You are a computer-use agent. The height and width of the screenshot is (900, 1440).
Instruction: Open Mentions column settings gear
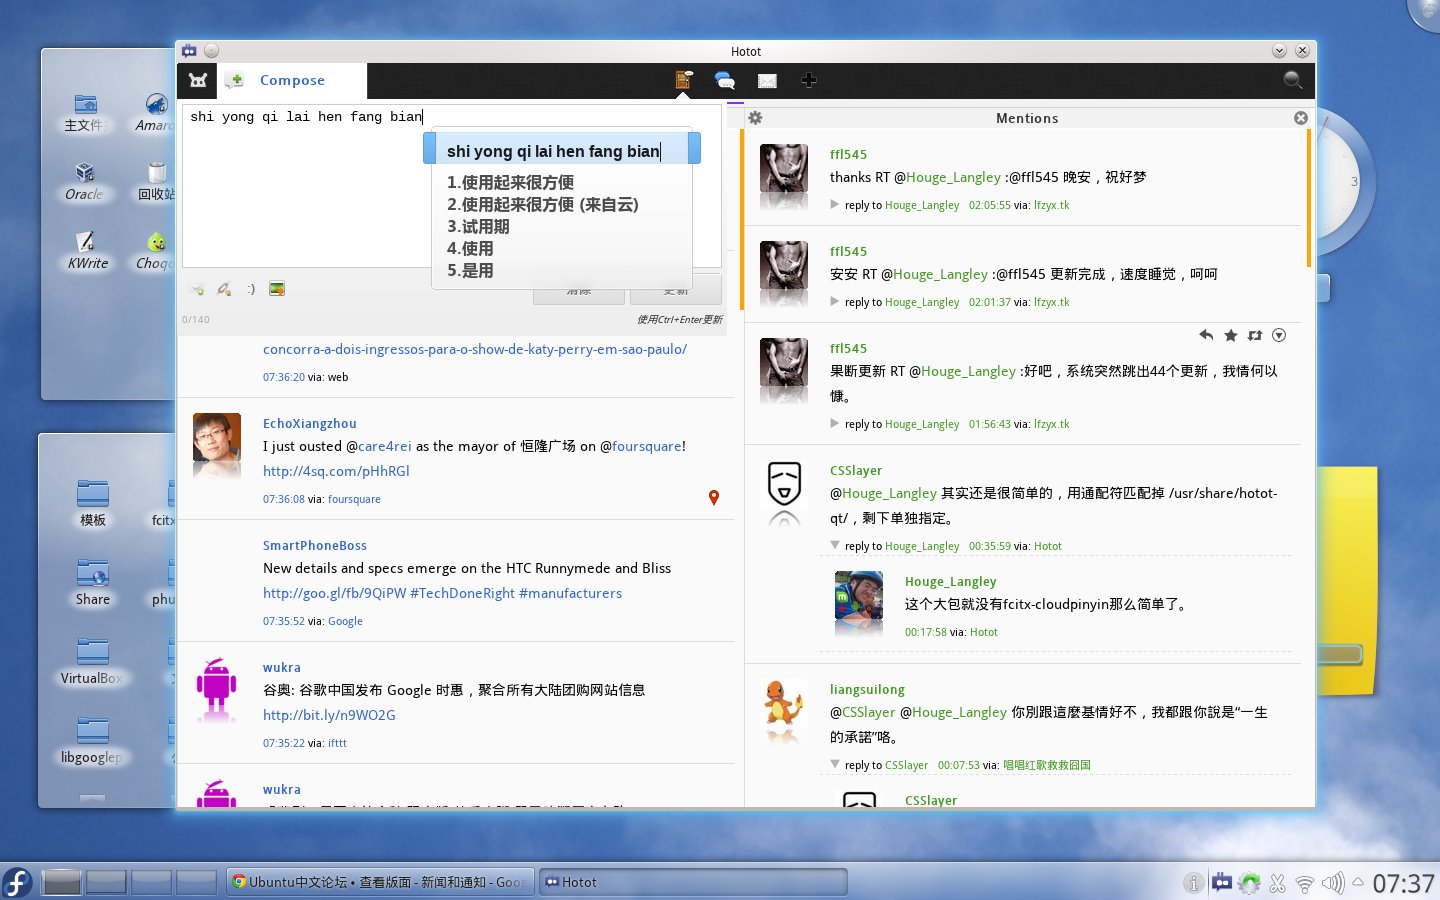tap(756, 118)
